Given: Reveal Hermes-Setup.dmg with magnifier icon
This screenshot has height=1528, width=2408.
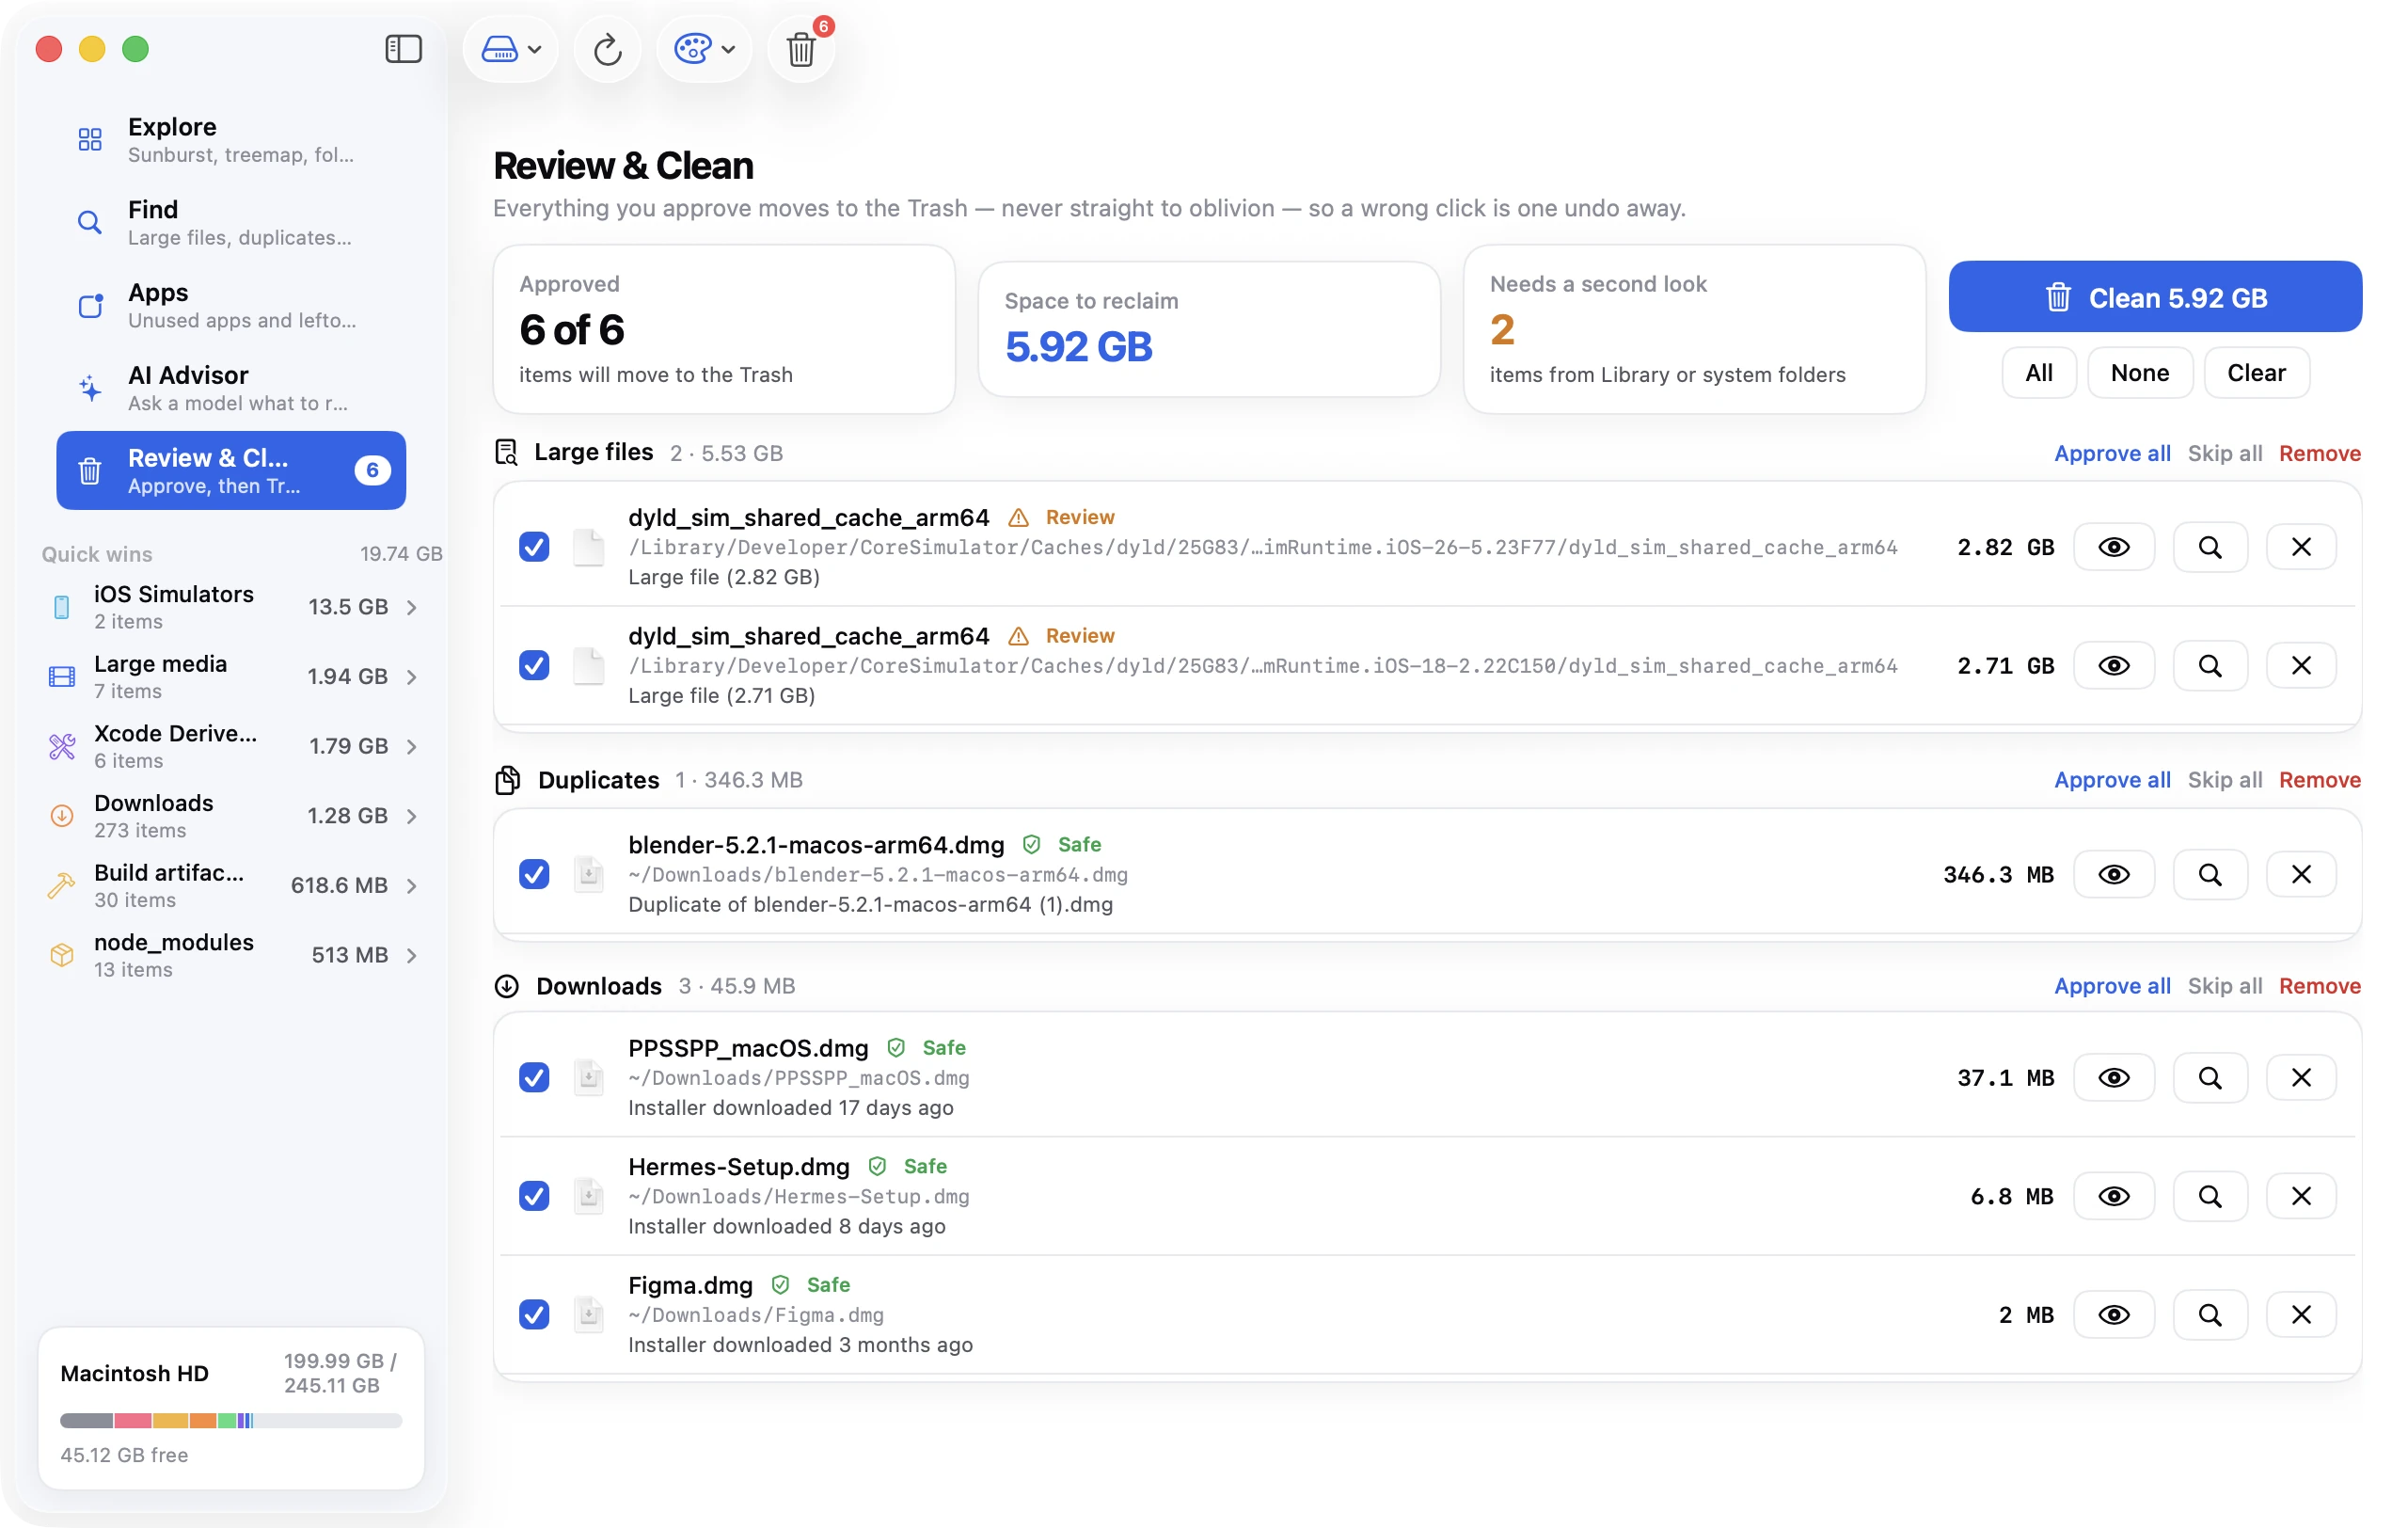Looking at the screenshot, I should 2210,1196.
